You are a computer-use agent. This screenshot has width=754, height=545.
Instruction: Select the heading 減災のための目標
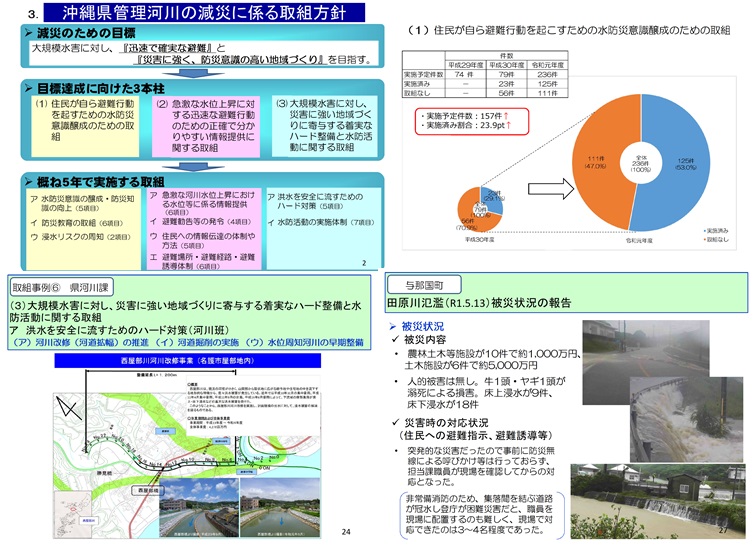tap(86, 33)
